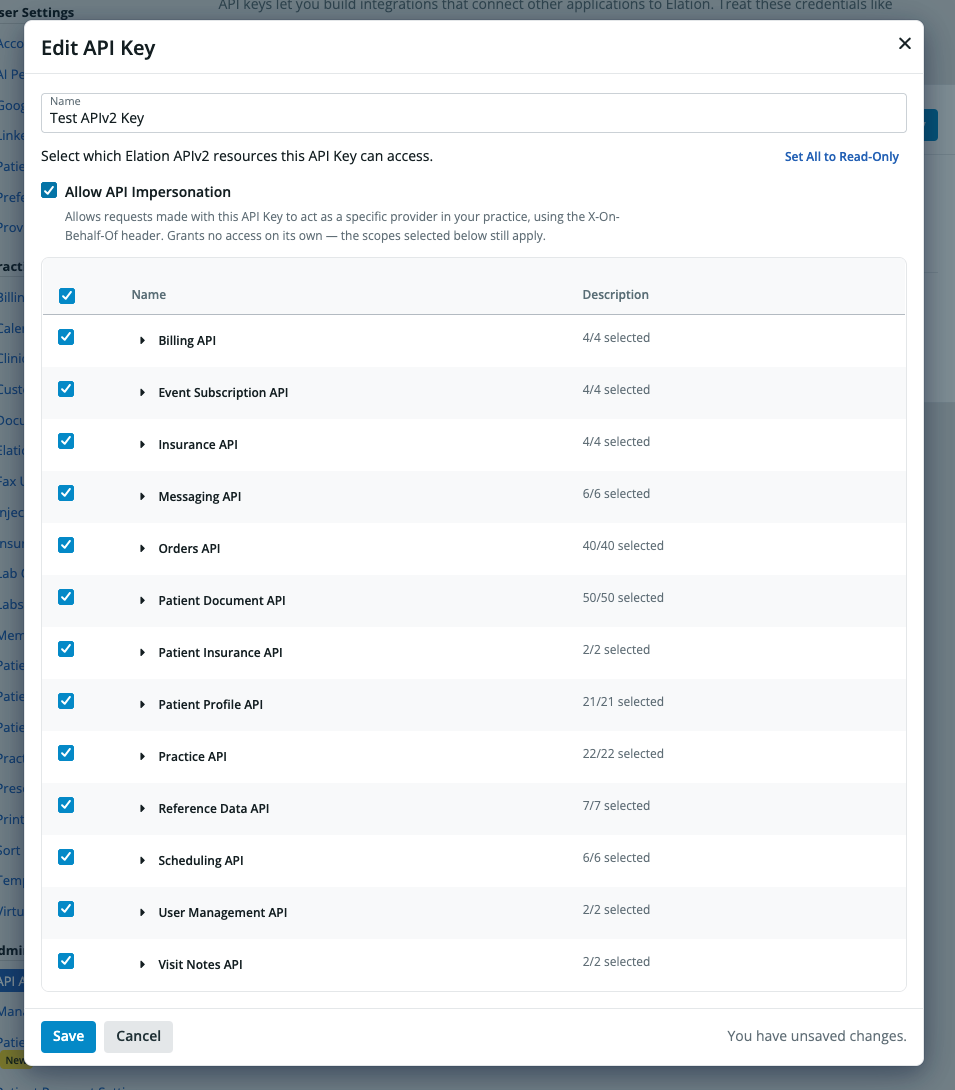The height and width of the screenshot is (1090, 955).
Task: Uncheck the Scheduling API checkbox
Action: (66, 857)
